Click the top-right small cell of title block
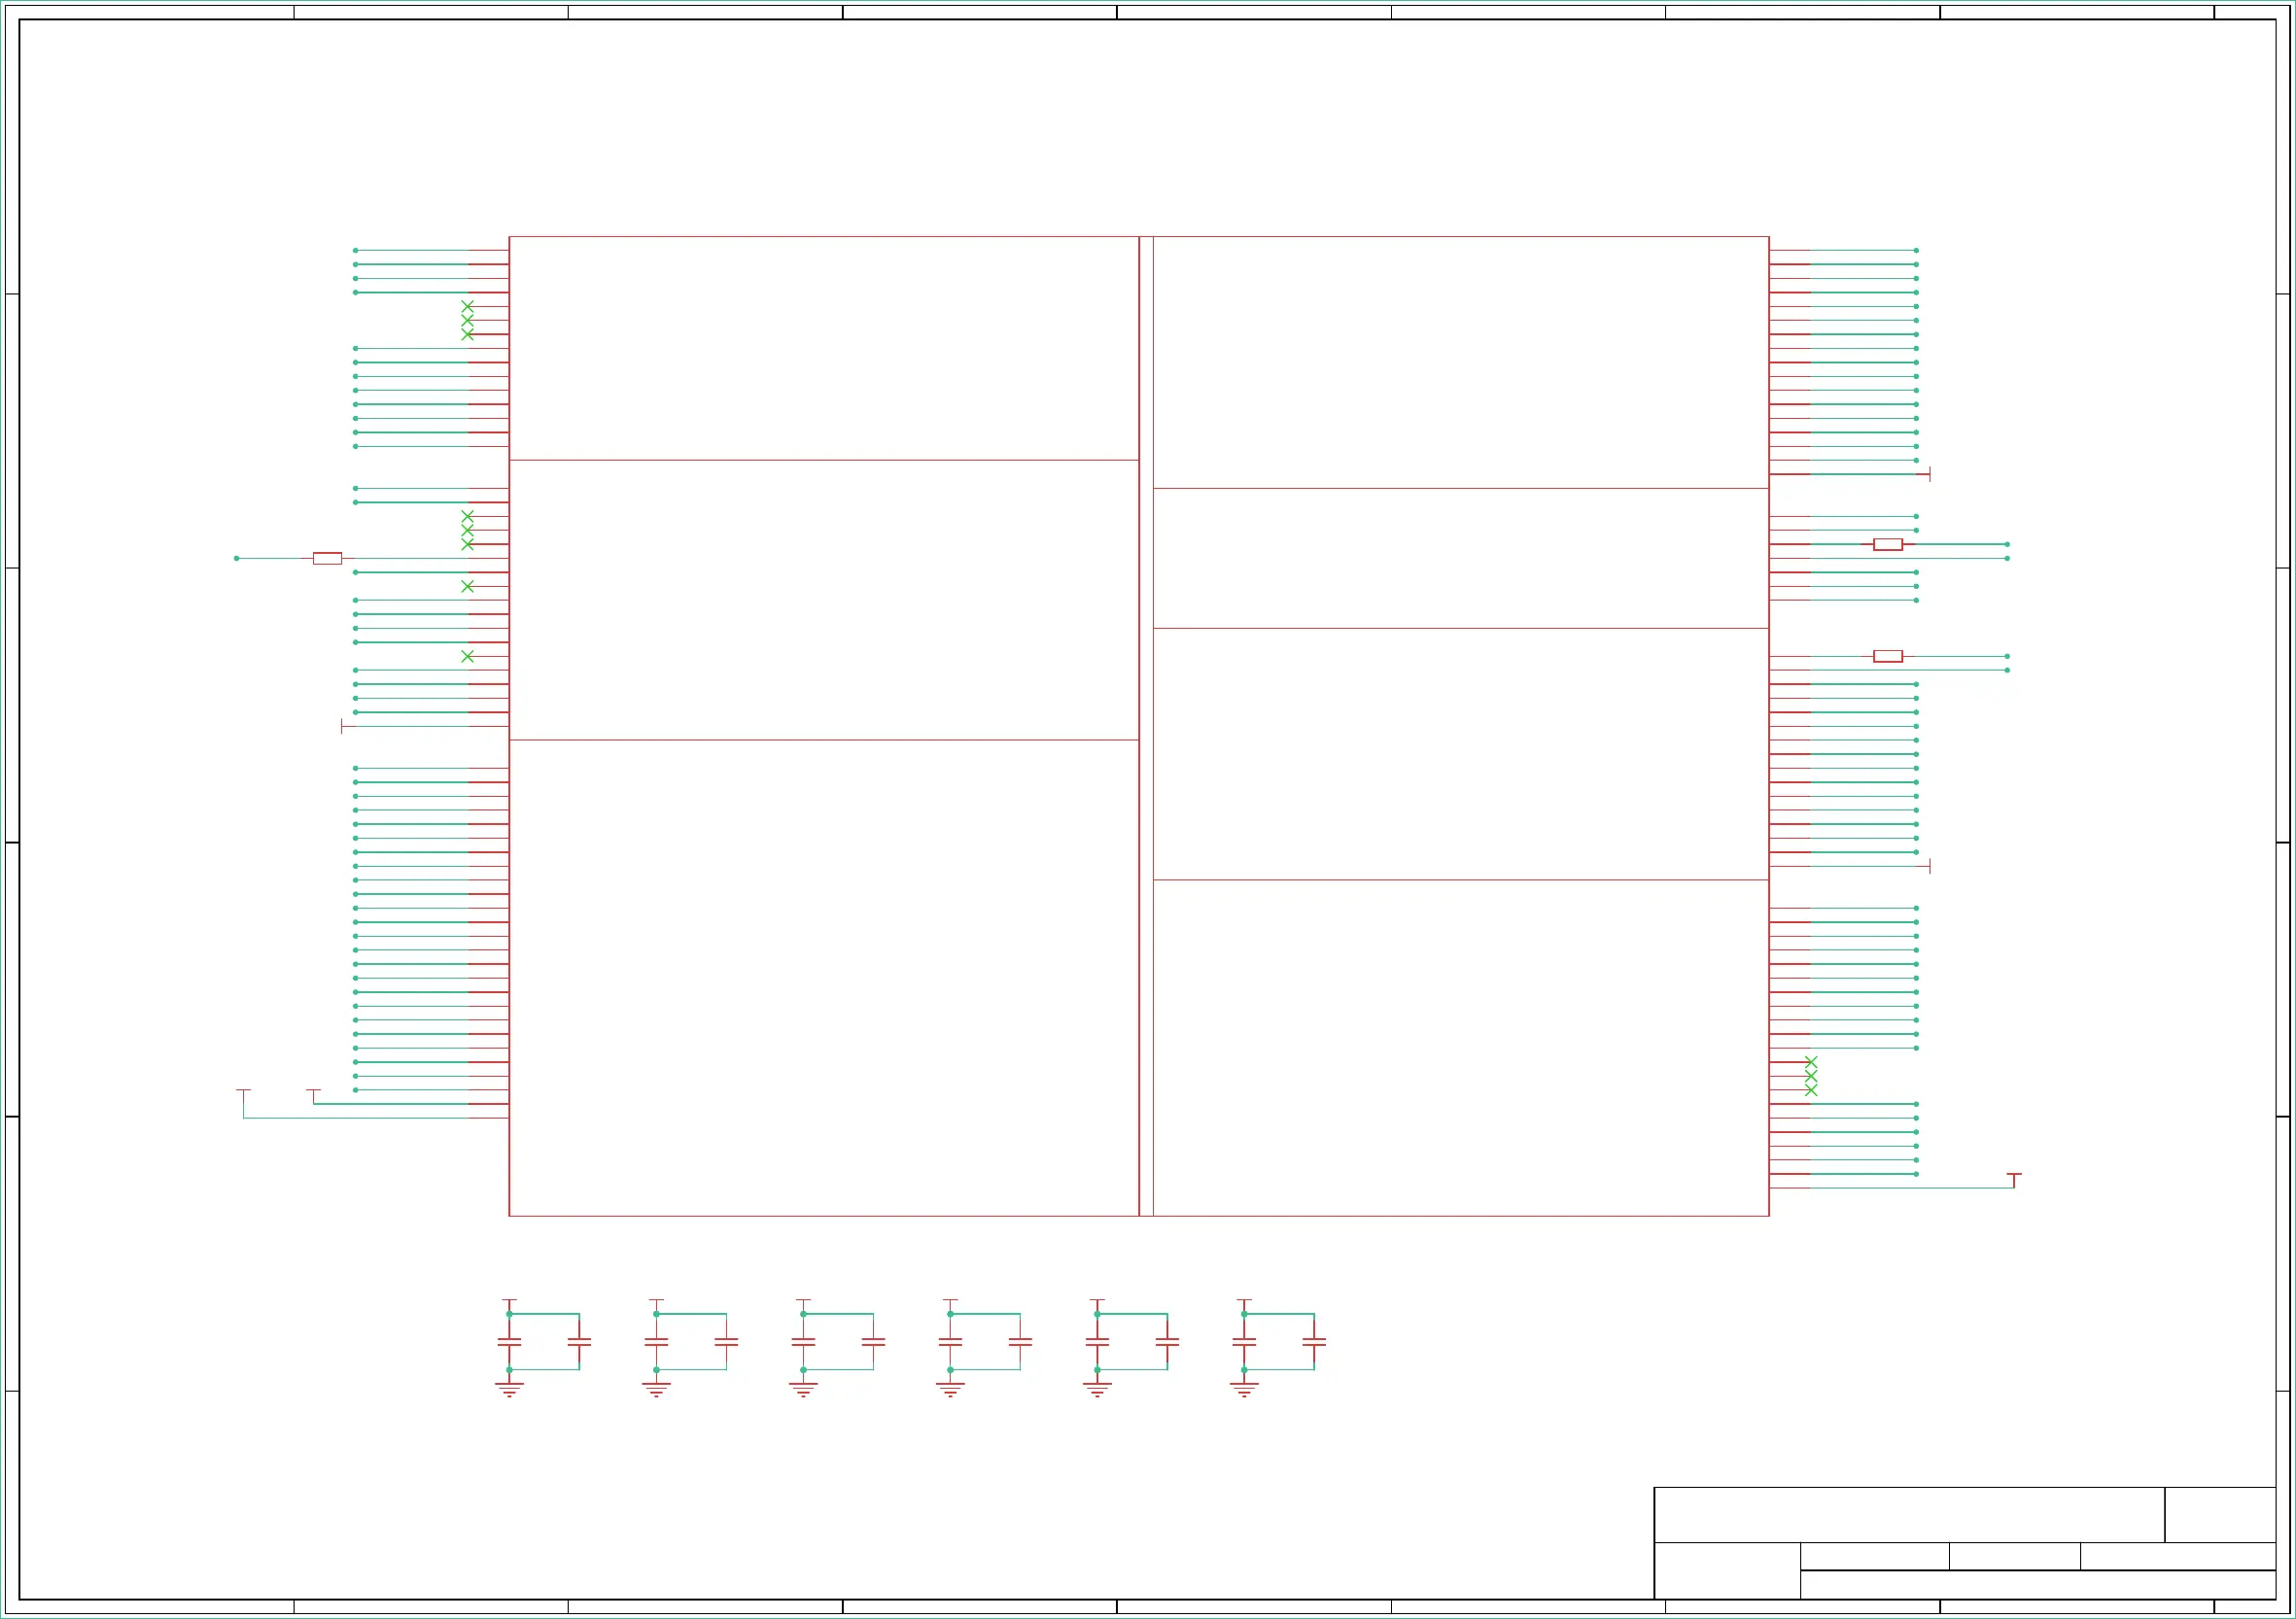The image size is (2296, 1619). (2219, 1514)
